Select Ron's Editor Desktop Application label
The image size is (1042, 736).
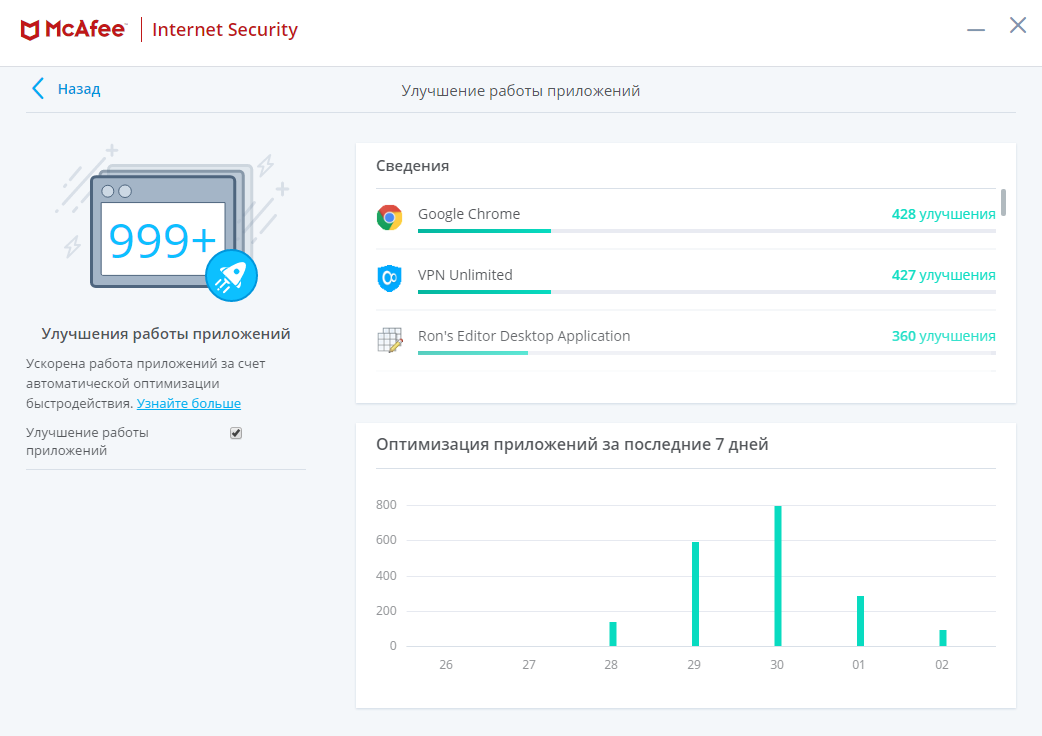coord(524,336)
